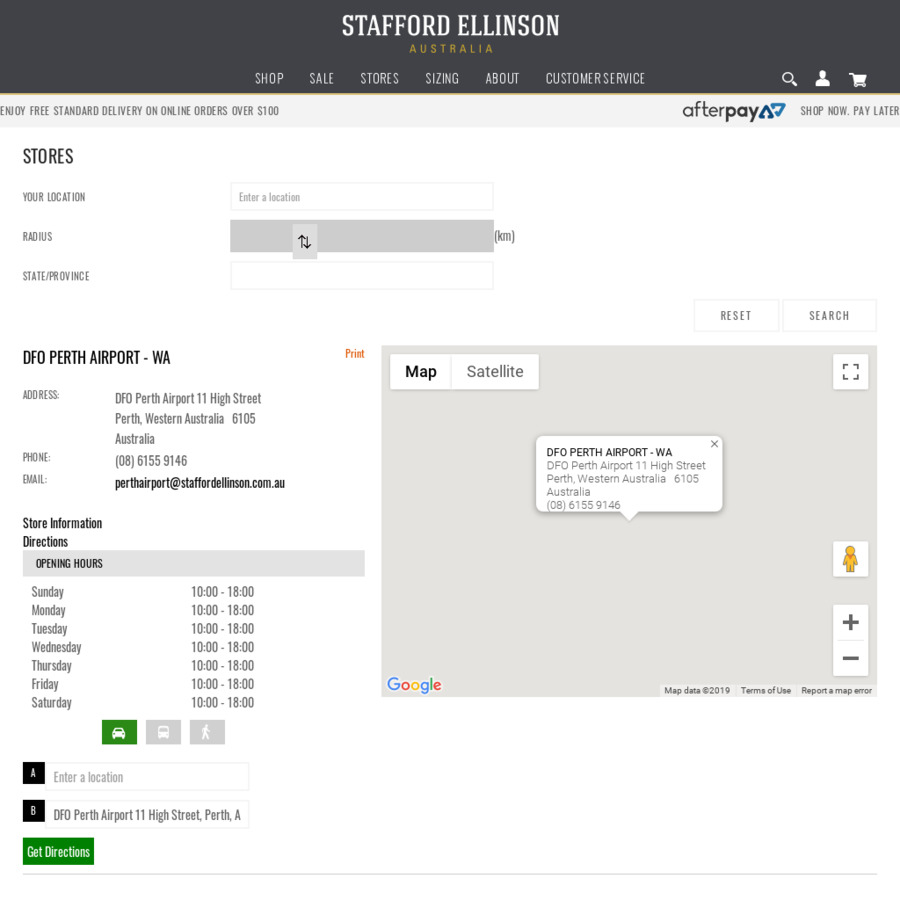Image resolution: width=900 pixels, height=900 pixels.
Task: Open the search magnifier icon in header
Action: [789, 79]
